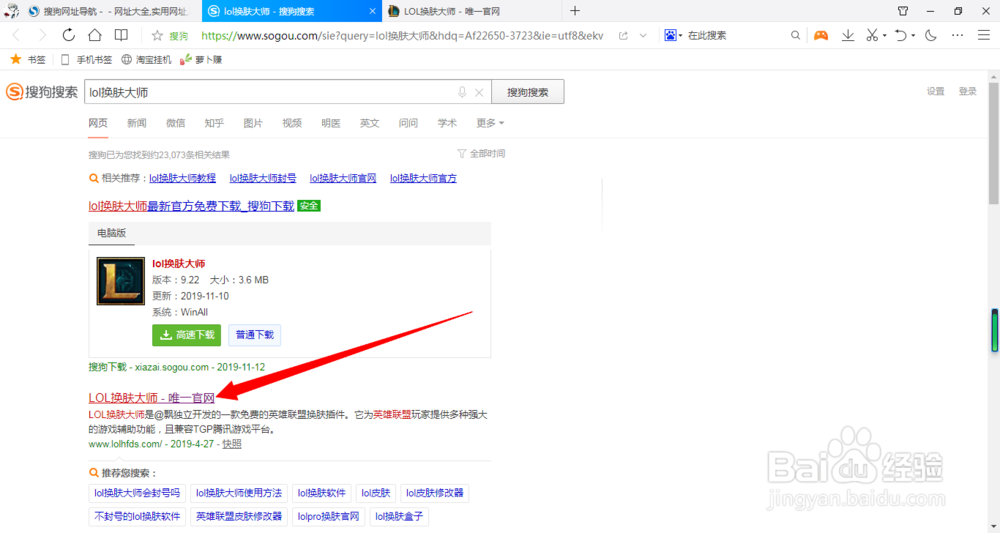The height and width of the screenshot is (533, 1000).
Task: Click the scissors screenshot tool
Action: coord(872,36)
